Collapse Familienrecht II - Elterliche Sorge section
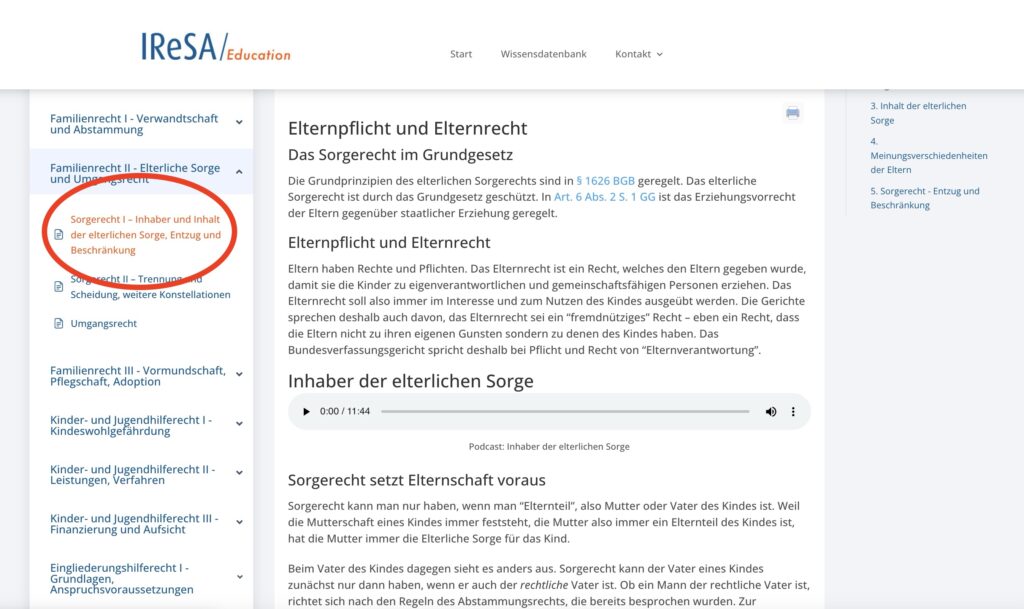The image size is (1024, 609). click(239, 172)
